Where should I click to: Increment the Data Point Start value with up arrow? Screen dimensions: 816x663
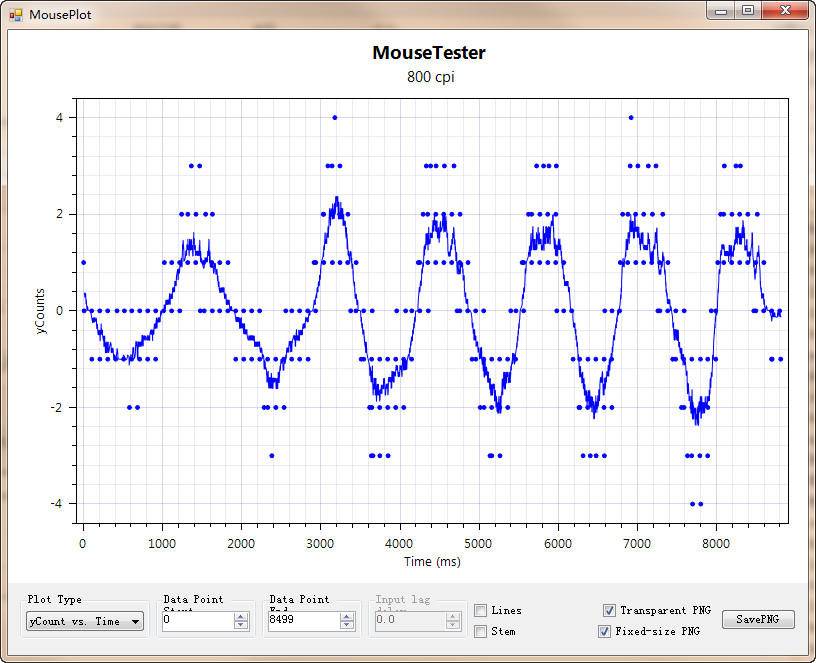coord(240,617)
